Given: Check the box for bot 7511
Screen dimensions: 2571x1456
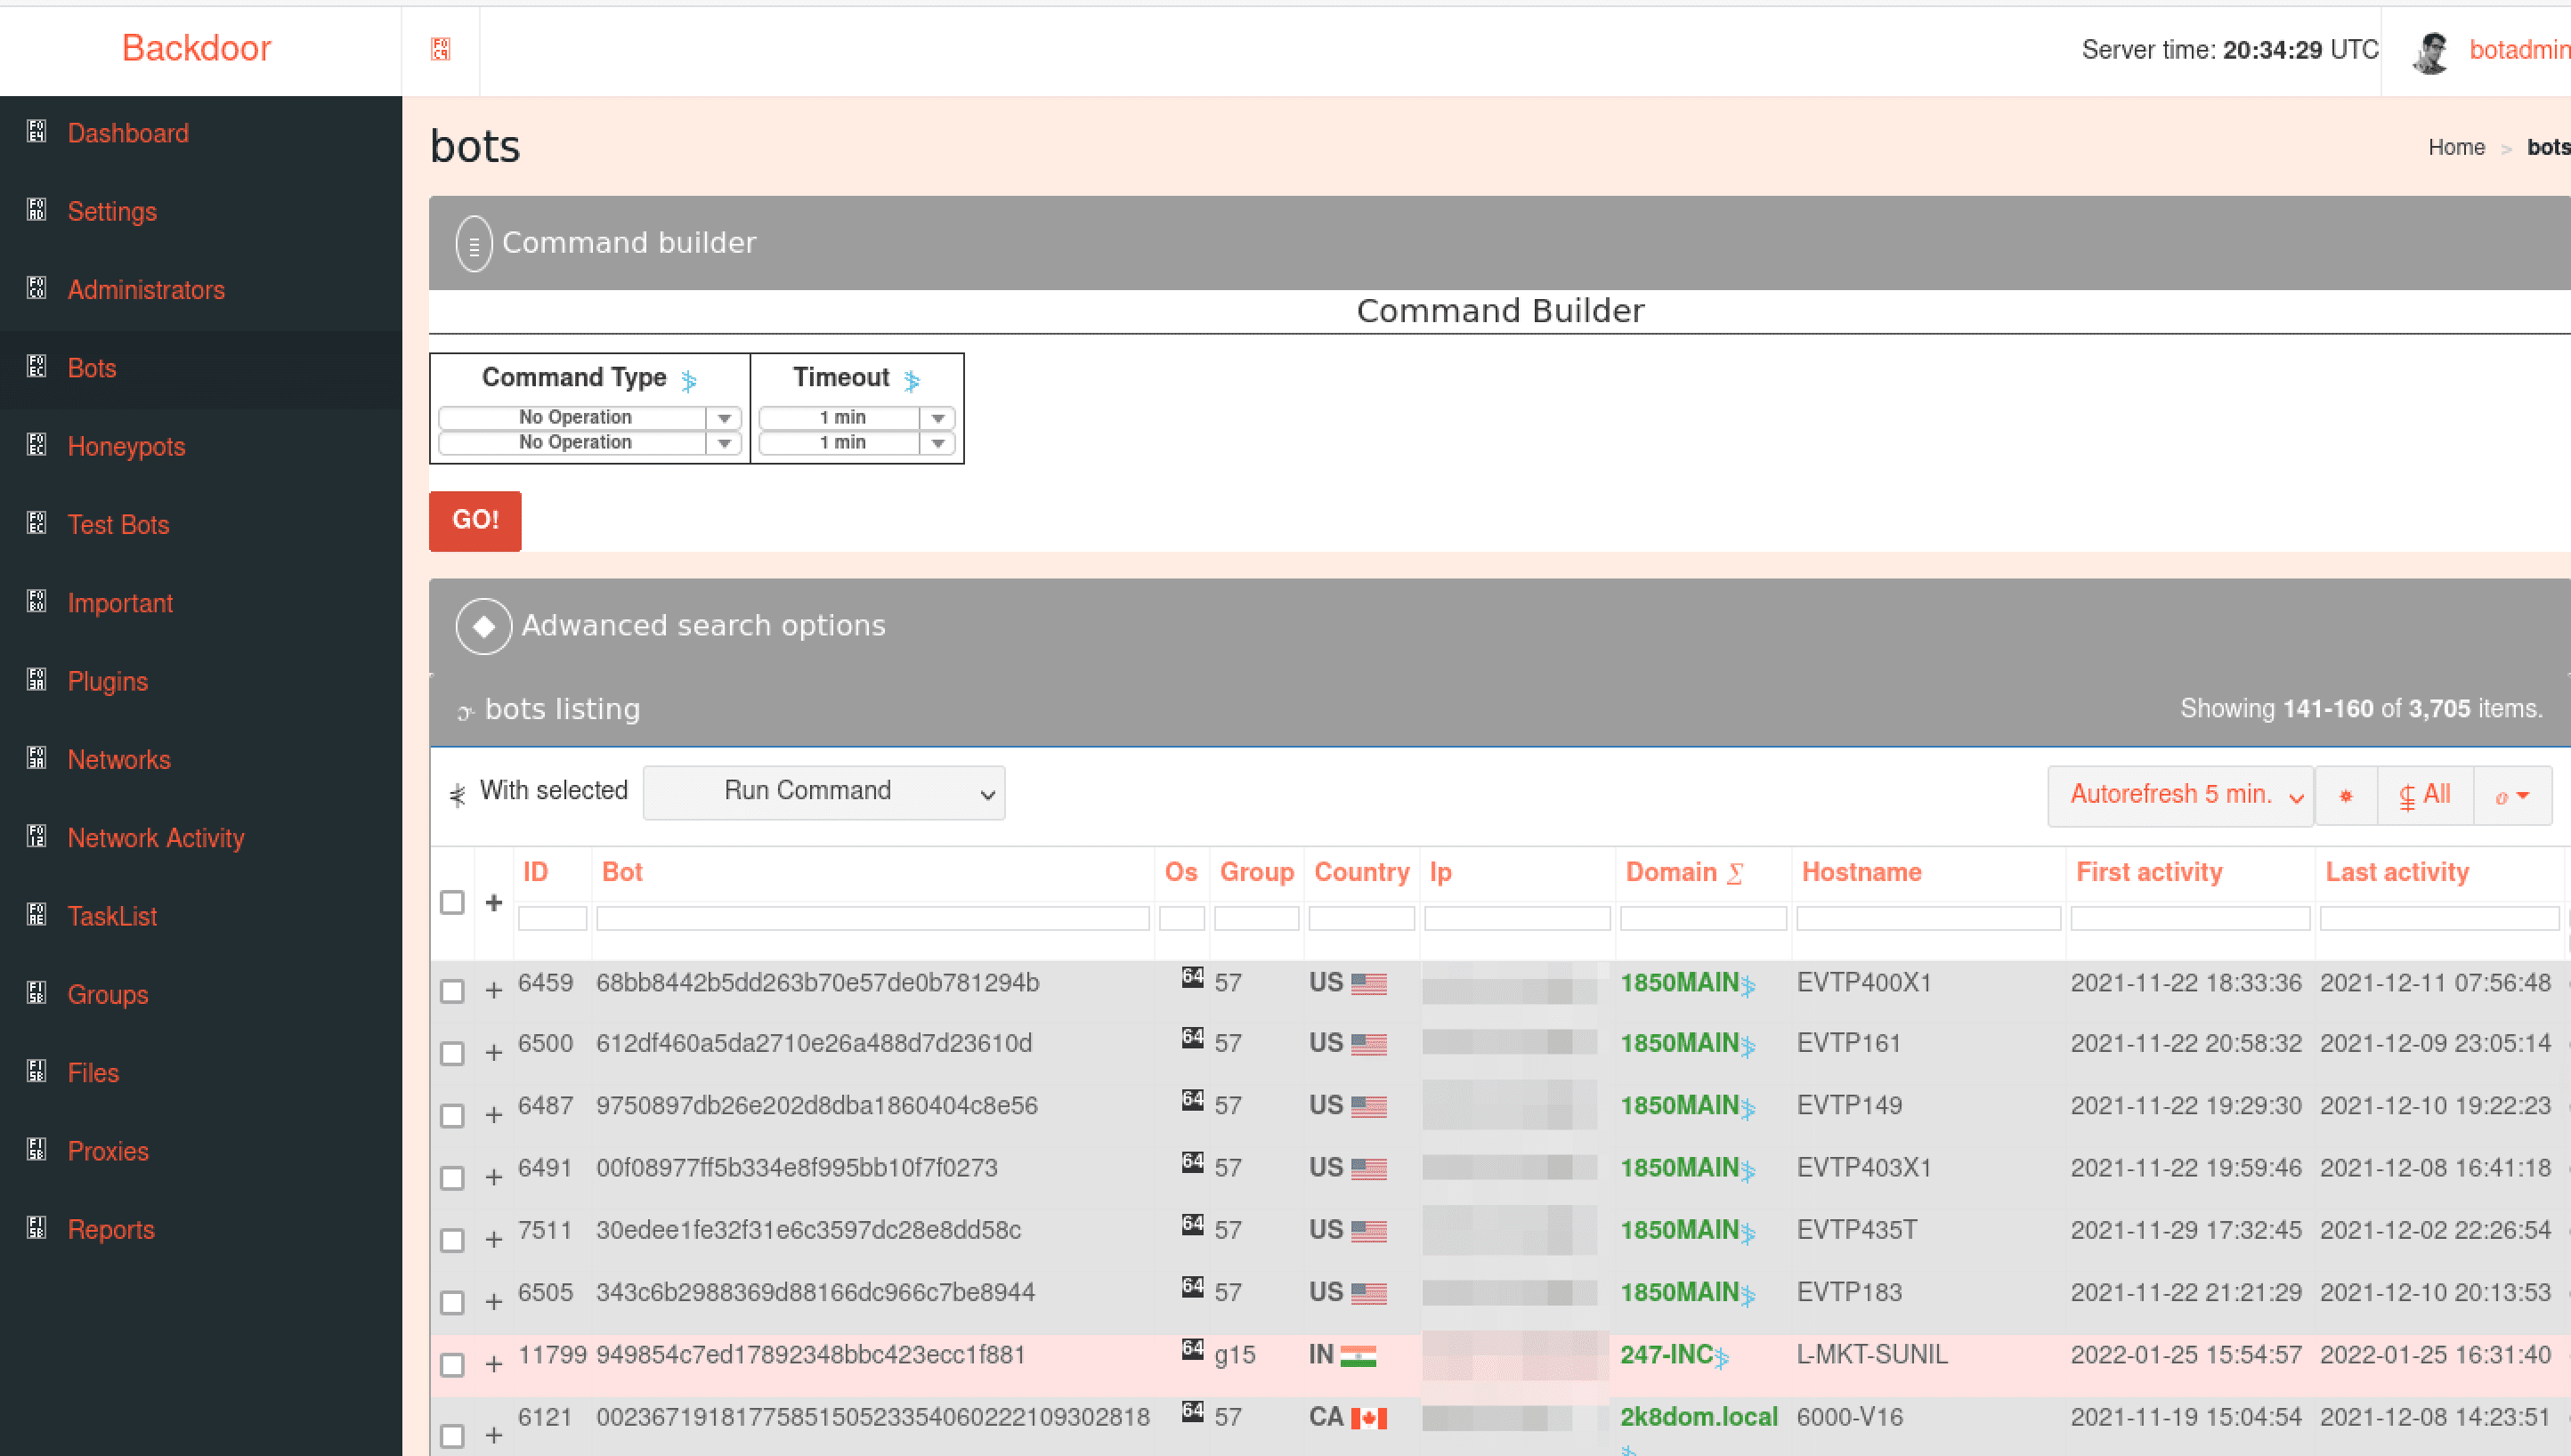Looking at the screenshot, I should (x=452, y=1240).
